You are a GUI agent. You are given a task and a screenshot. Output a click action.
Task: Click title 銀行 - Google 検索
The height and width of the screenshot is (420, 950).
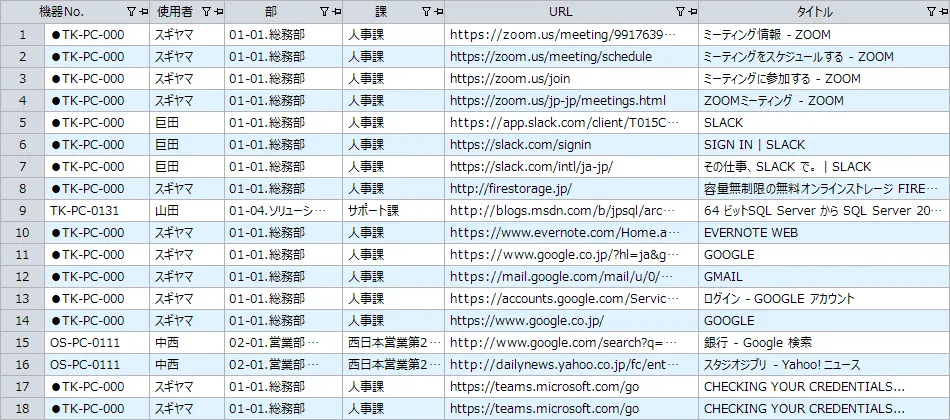click(x=757, y=343)
